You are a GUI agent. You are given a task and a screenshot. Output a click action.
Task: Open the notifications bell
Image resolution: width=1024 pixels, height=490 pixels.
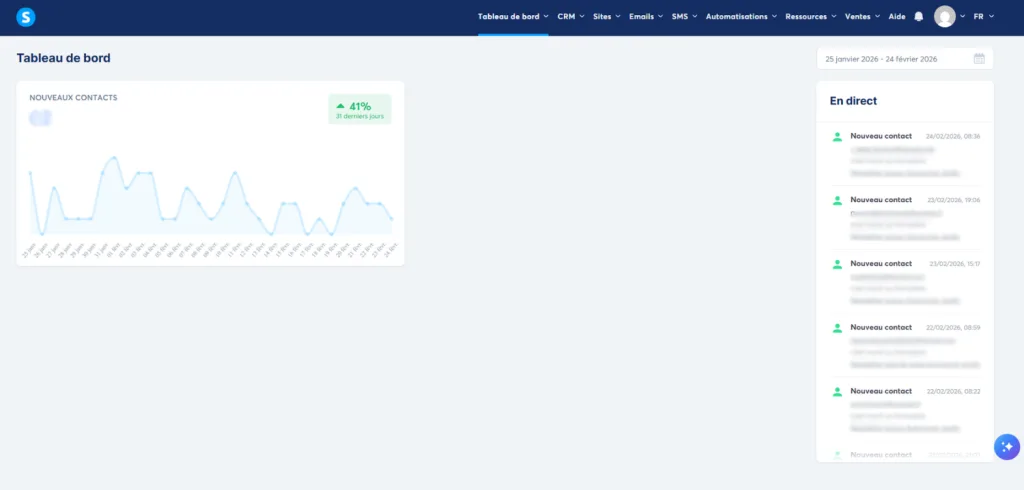[919, 17]
